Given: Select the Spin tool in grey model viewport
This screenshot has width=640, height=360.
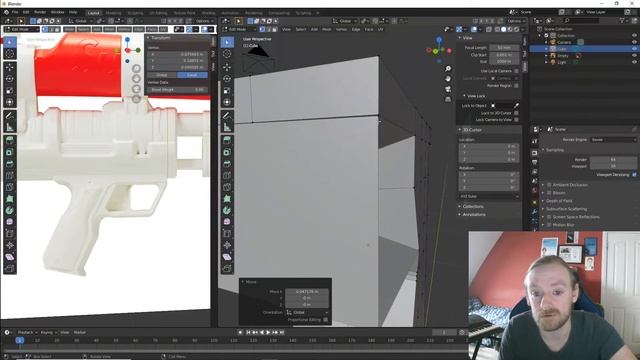Looking at the screenshot, I should pos(227,210).
